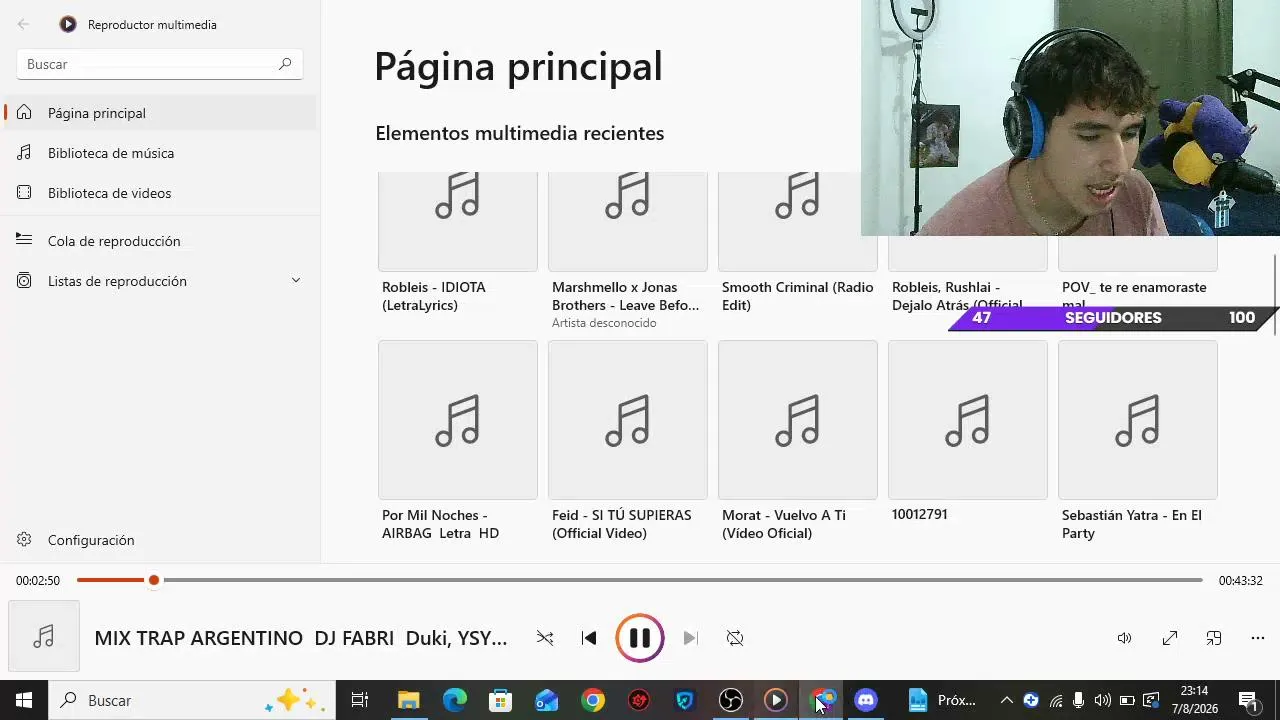Skip to the previous track
The width and height of the screenshot is (1280, 720).
click(589, 638)
